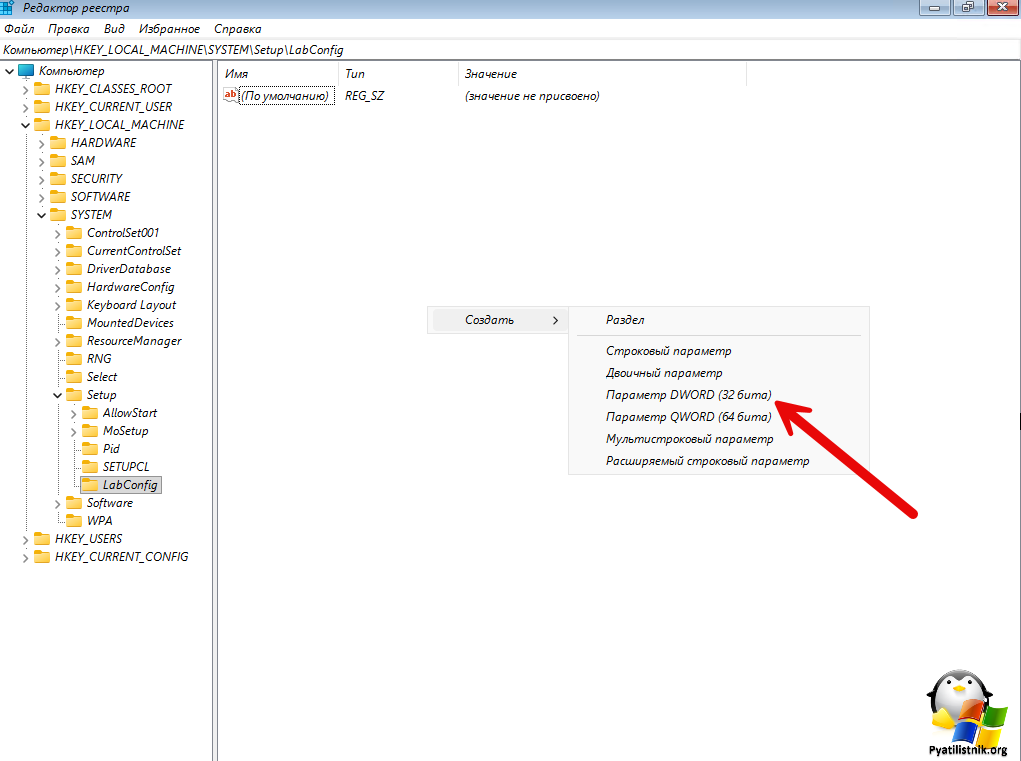Image resolution: width=1021 pixels, height=761 pixels.
Task: Click the Значение column header
Action: tap(490, 74)
